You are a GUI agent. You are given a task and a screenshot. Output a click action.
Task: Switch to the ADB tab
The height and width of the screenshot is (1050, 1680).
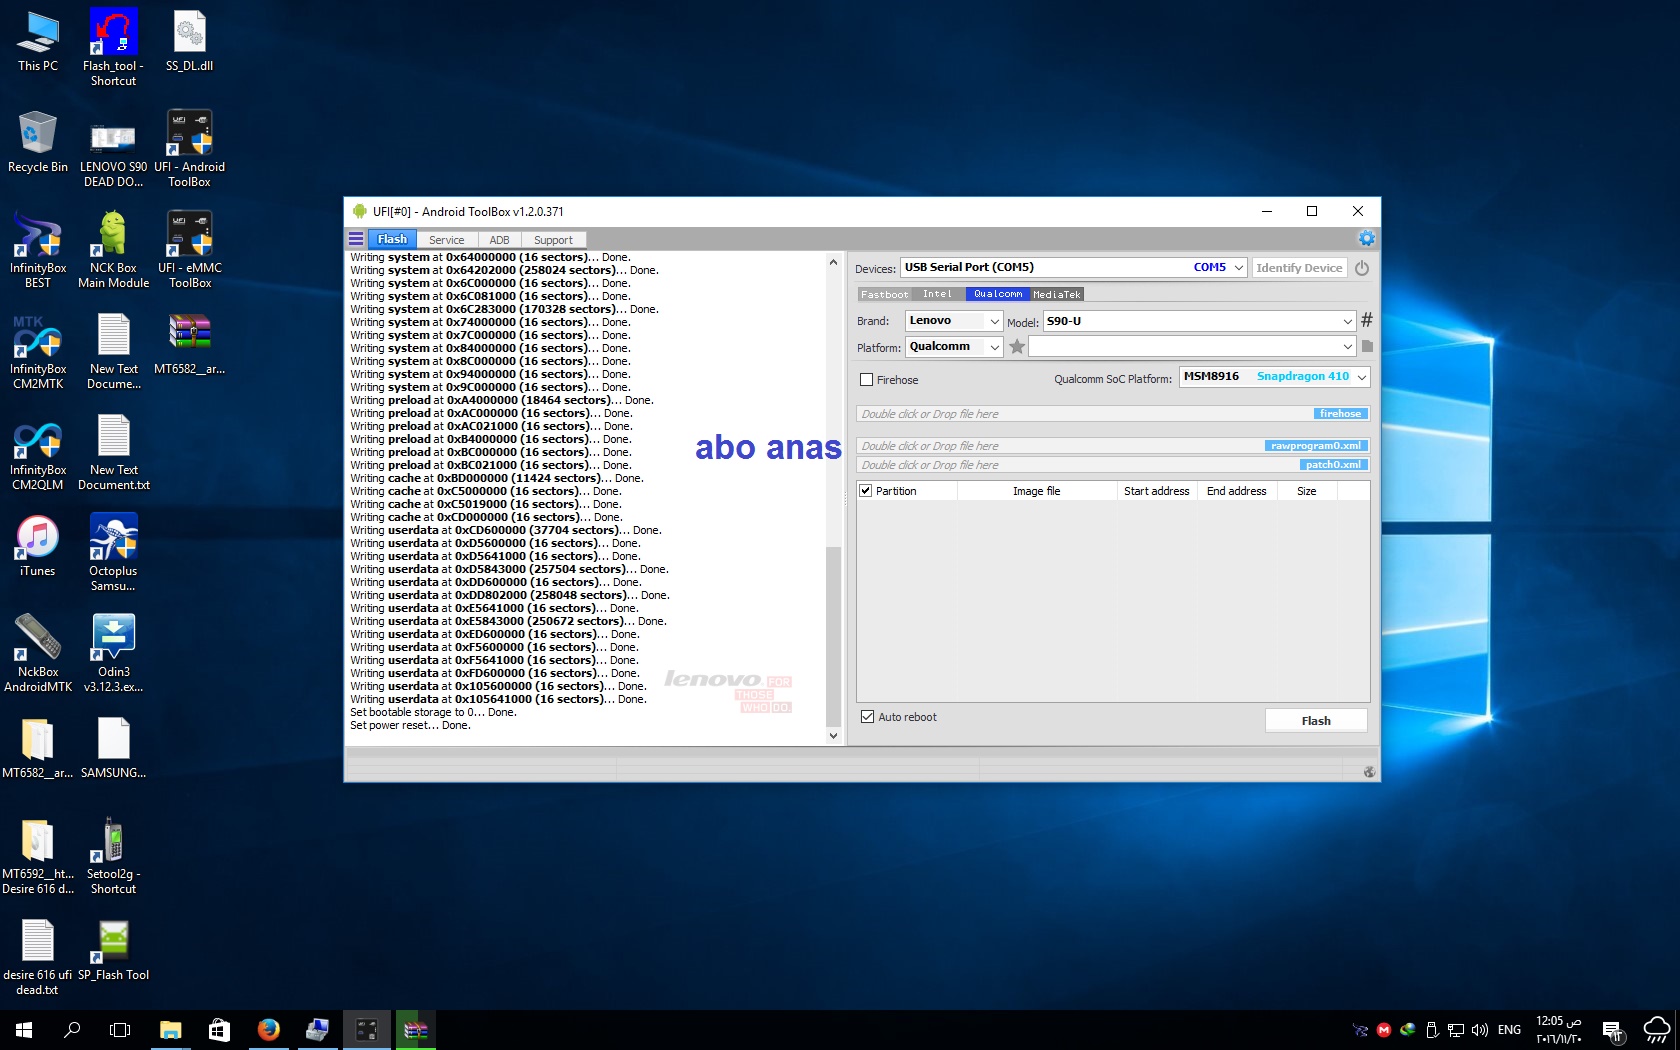(x=499, y=240)
